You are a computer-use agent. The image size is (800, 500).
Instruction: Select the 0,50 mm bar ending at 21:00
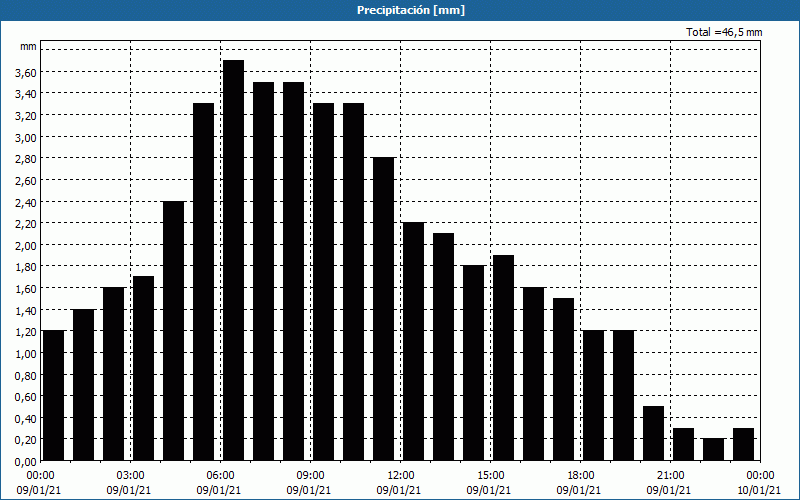tap(654, 434)
